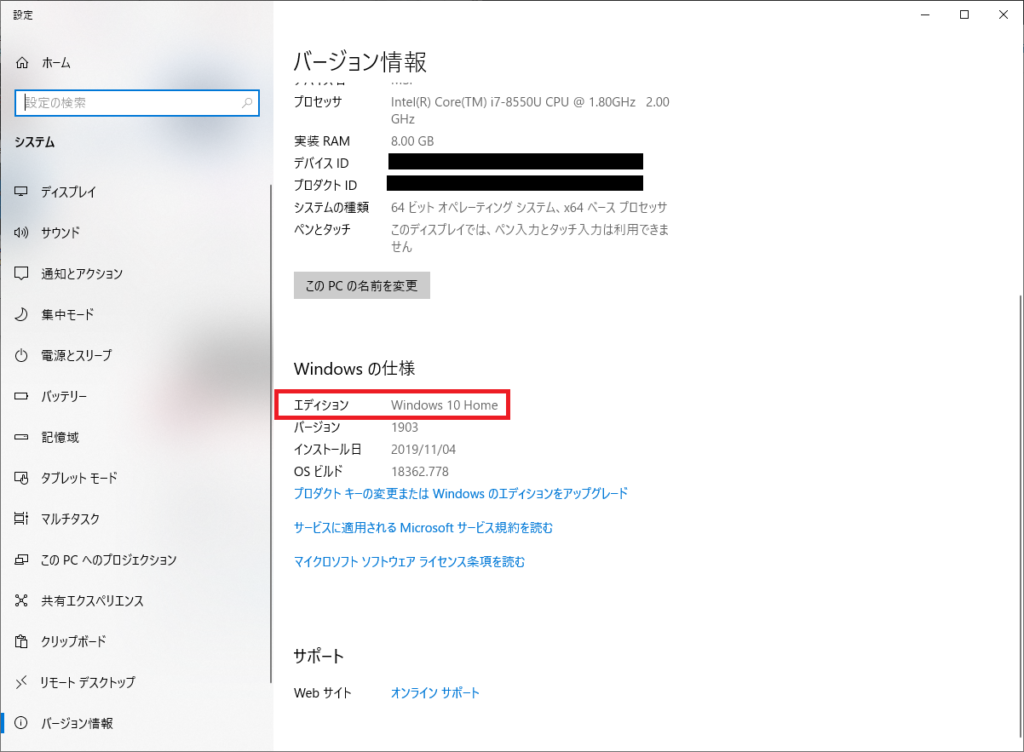Click version value 1903
This screenshot has width=1024, height=752.
tap(404, 427)
